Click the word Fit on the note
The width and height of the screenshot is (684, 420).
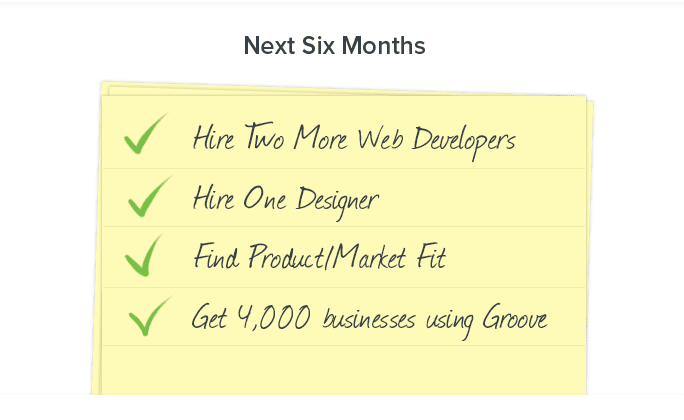point(428,257)
